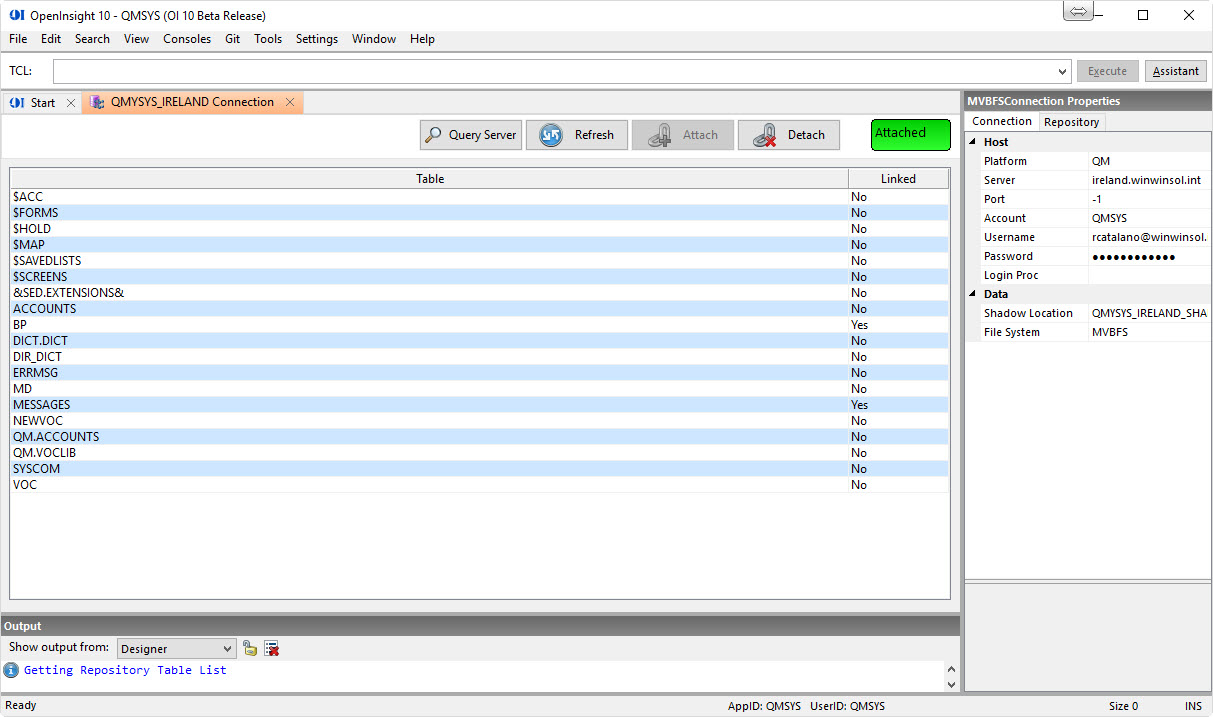Select the QM.ACCOUNTS table row

coord(479,437)
